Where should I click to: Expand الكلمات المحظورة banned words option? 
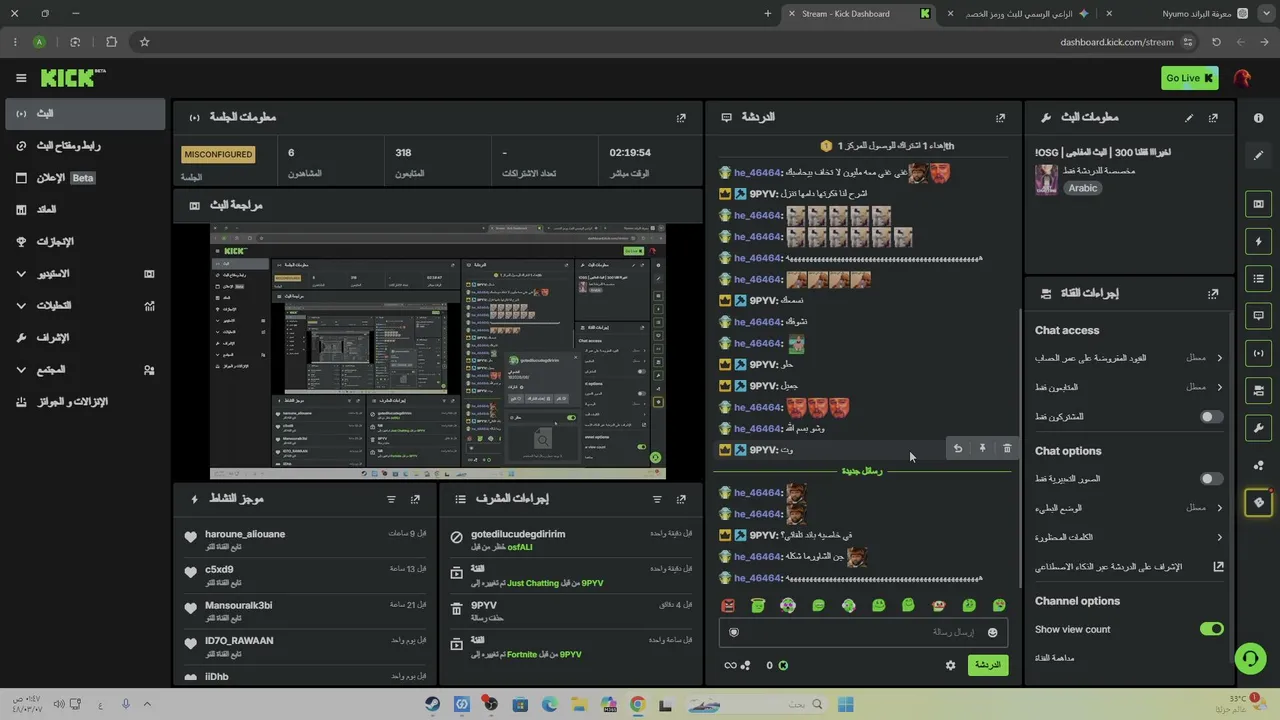click(1129, 537)
